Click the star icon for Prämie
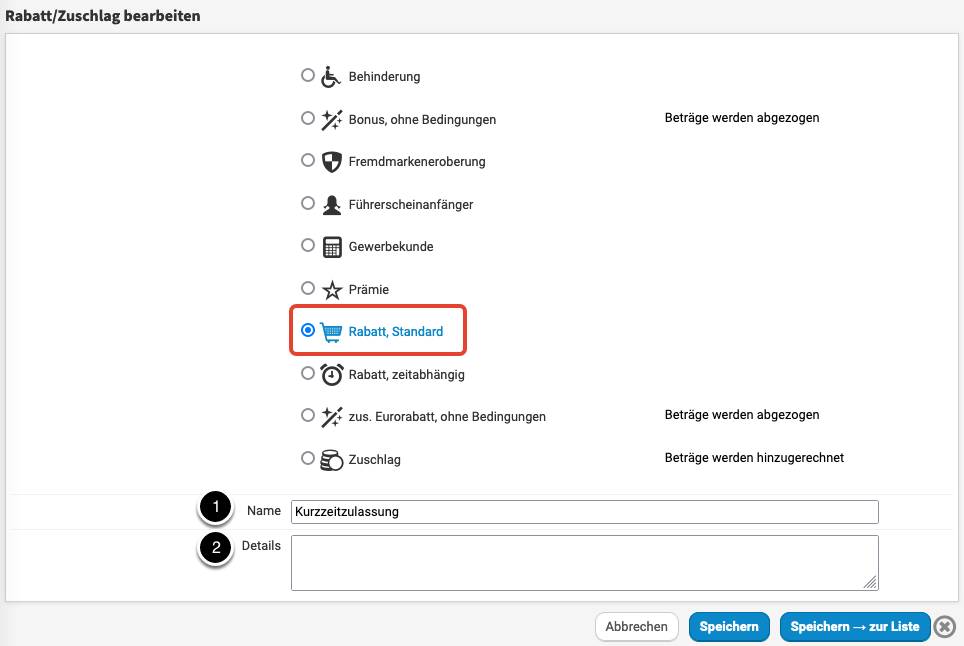This screenshot has width=964, height=646. [331, 289]
